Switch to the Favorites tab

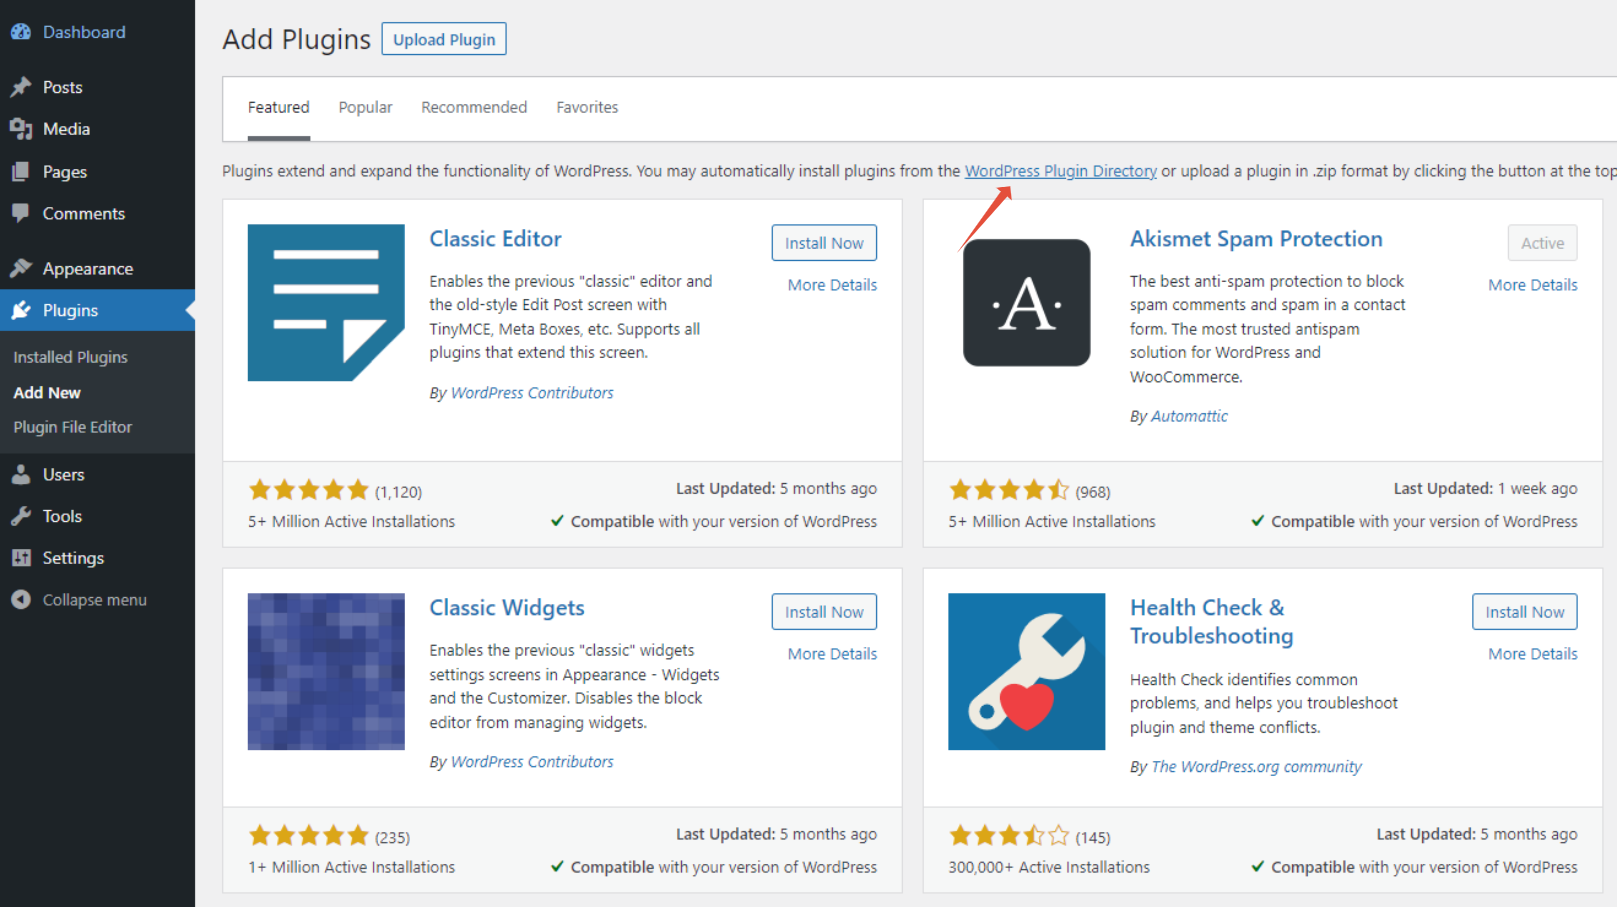point(587,107)
